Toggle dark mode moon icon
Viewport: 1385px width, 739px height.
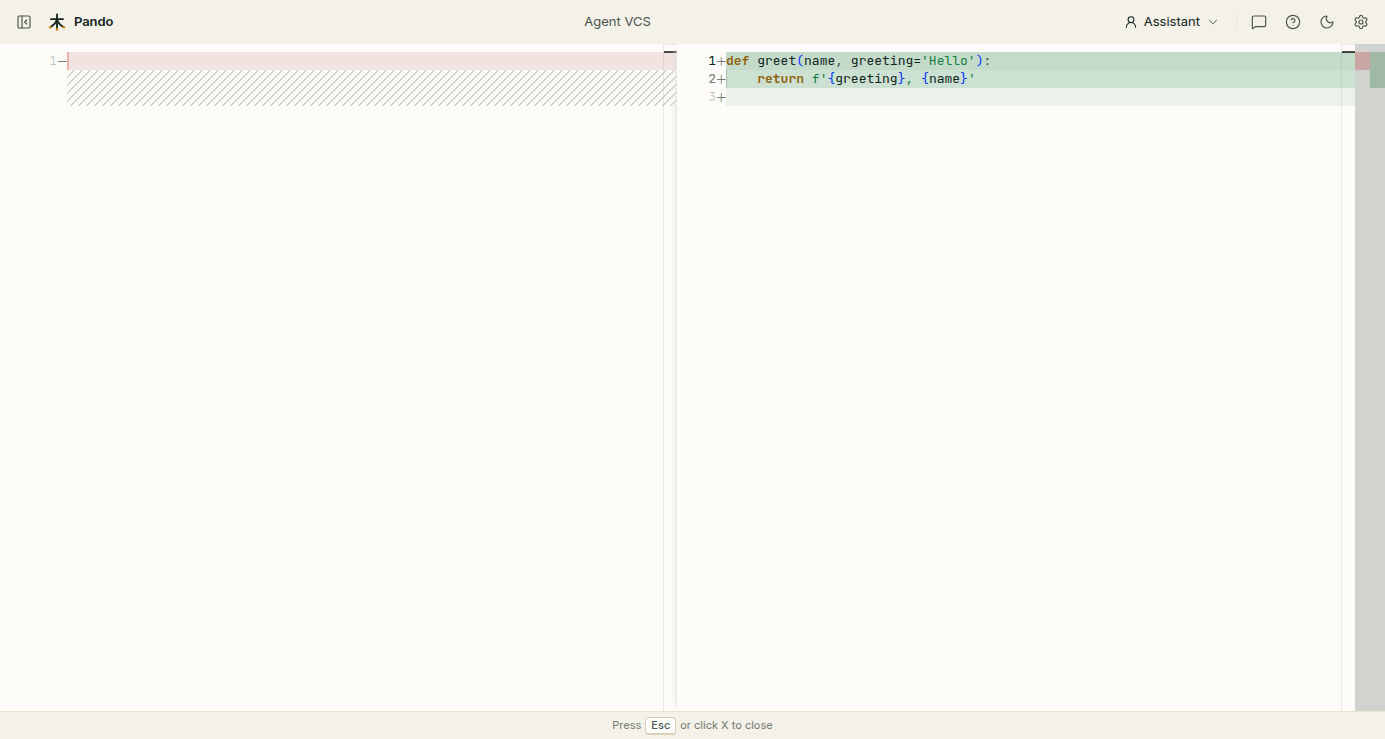1327,22
